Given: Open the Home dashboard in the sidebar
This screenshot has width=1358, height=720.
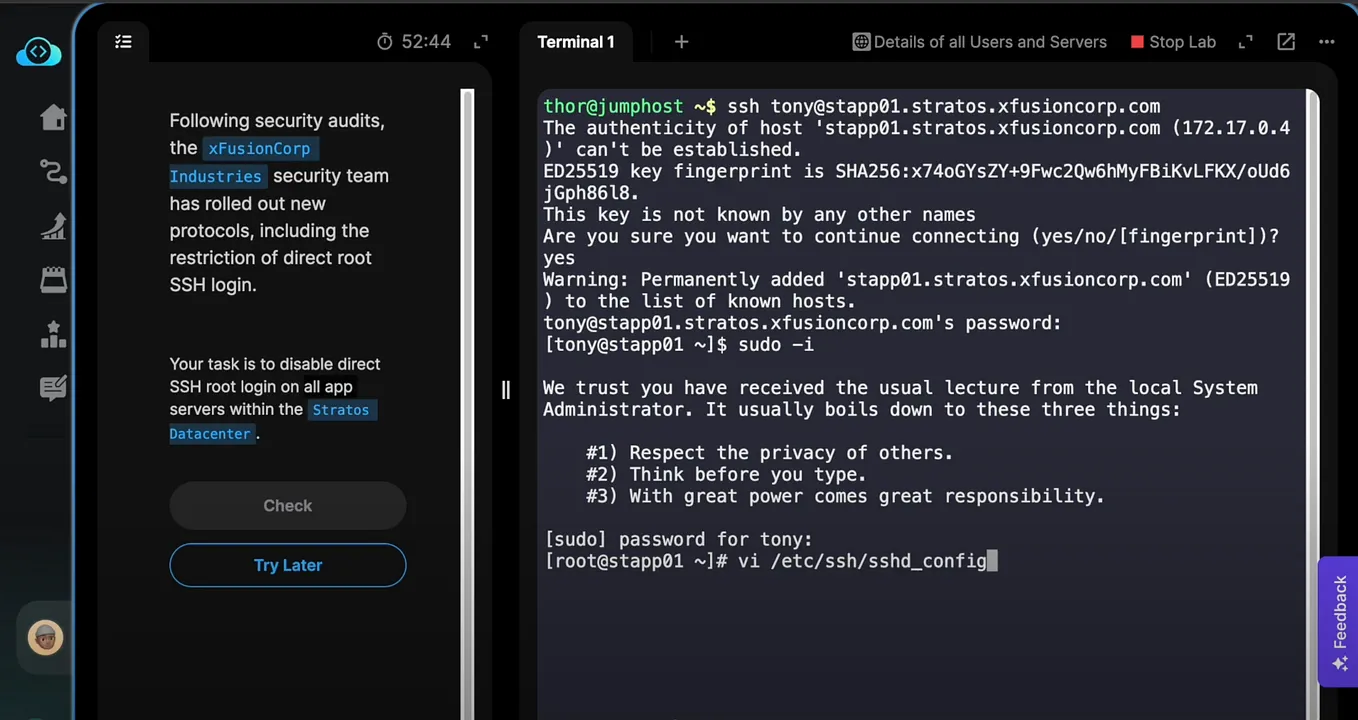Looking at the screenshot, I should point(53,117).
